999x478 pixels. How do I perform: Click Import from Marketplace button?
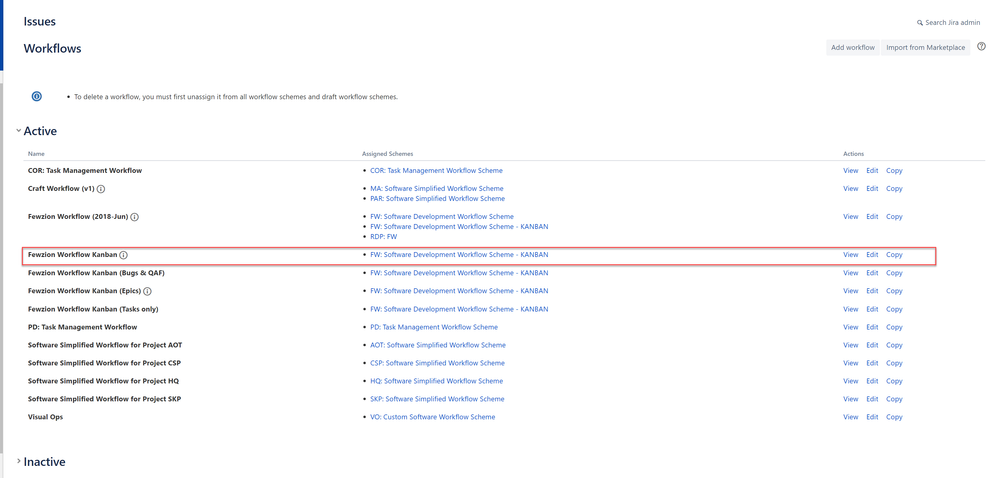[x=925, y=48]
